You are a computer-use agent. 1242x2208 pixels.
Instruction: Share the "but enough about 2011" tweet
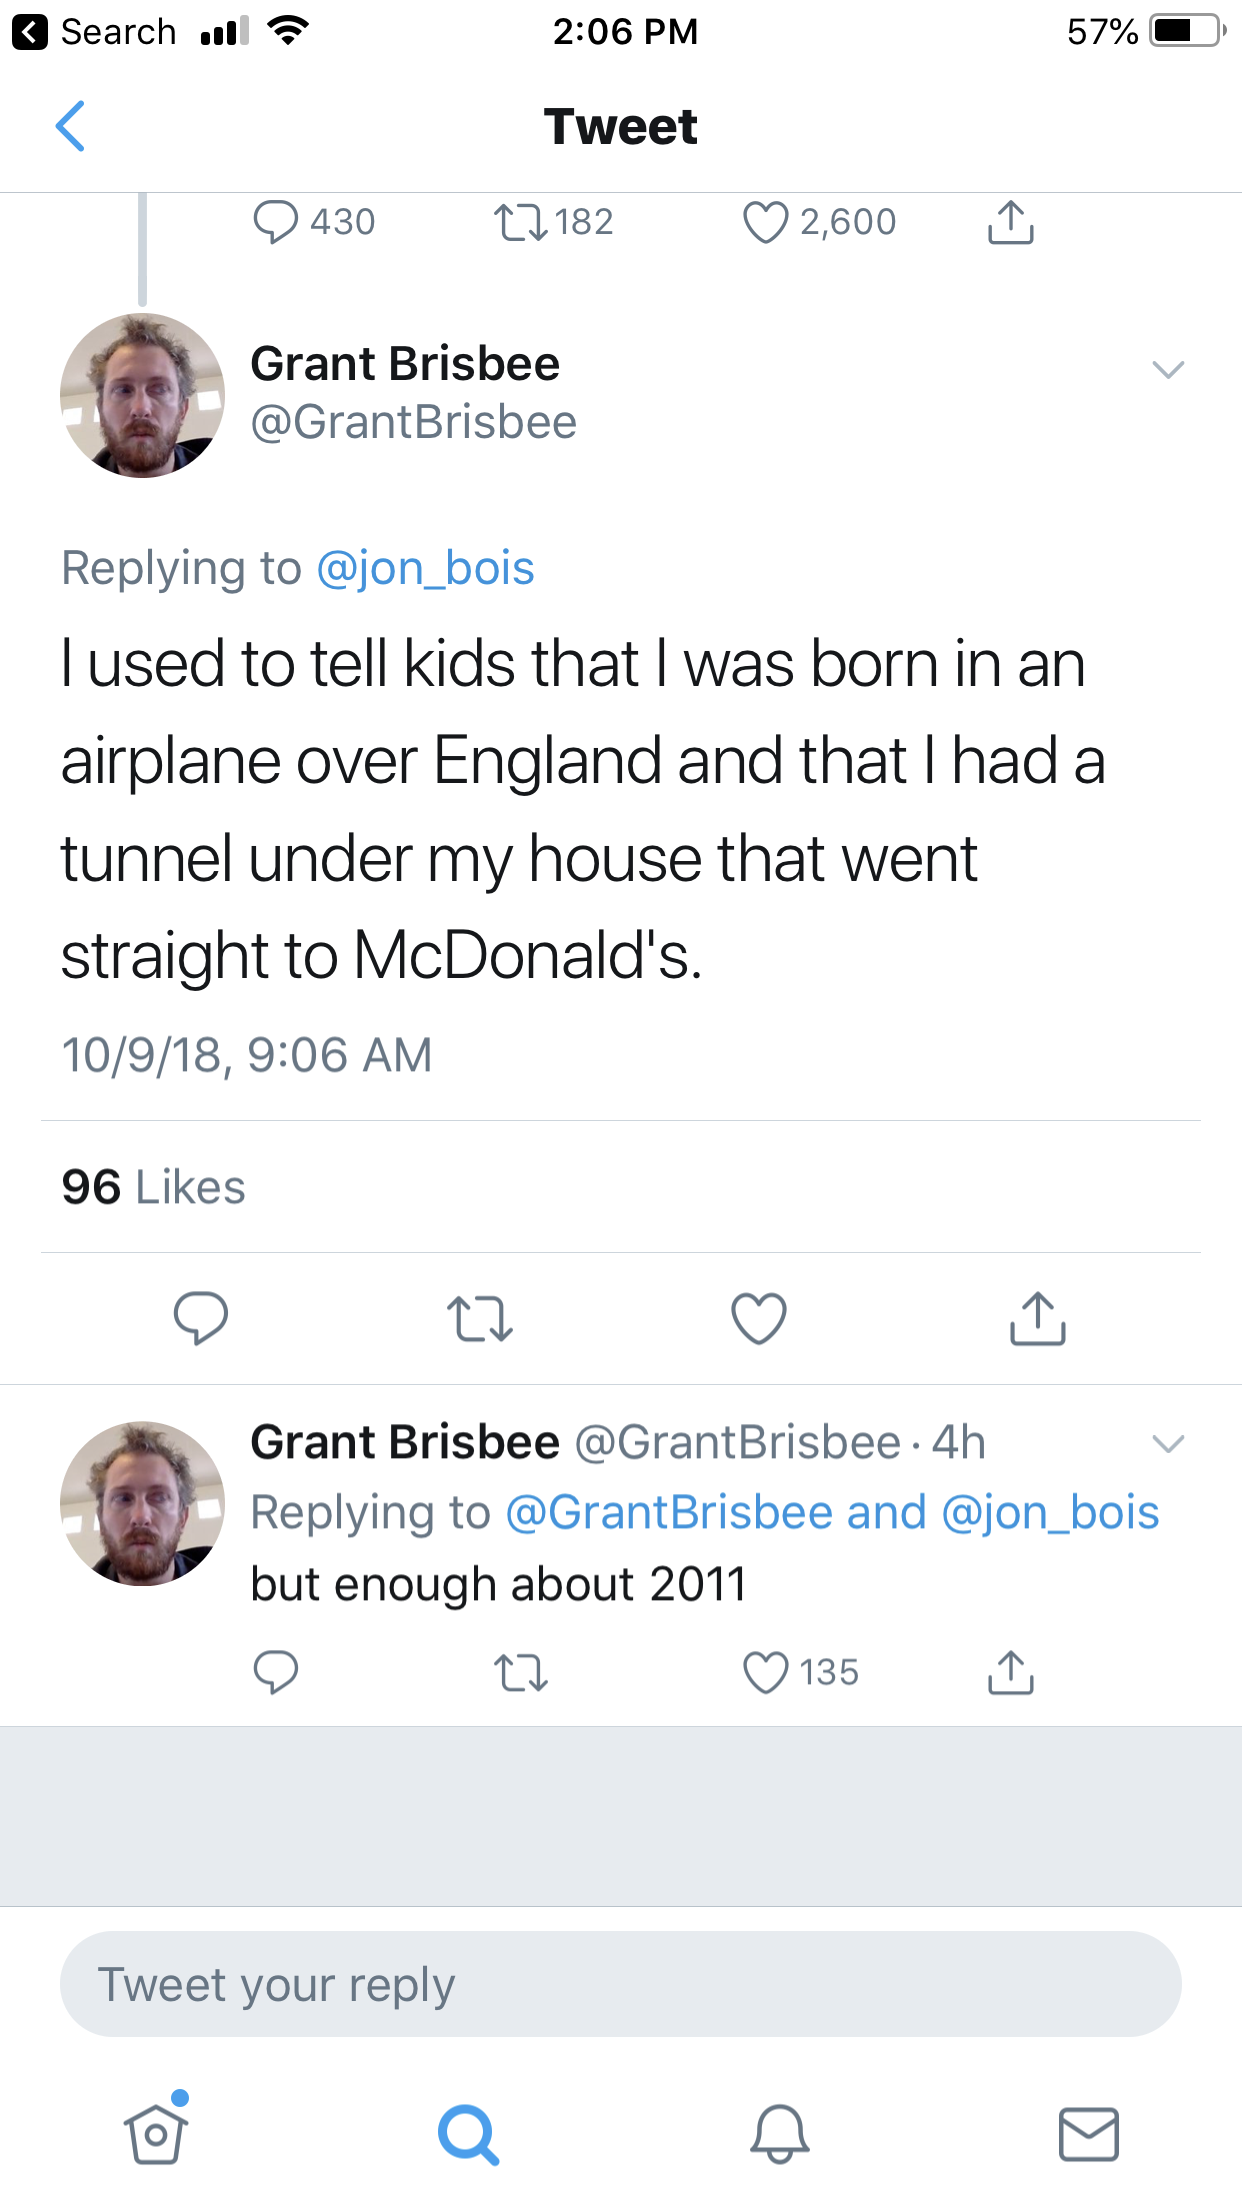pyautogui.click(x=1010, y=1671)
